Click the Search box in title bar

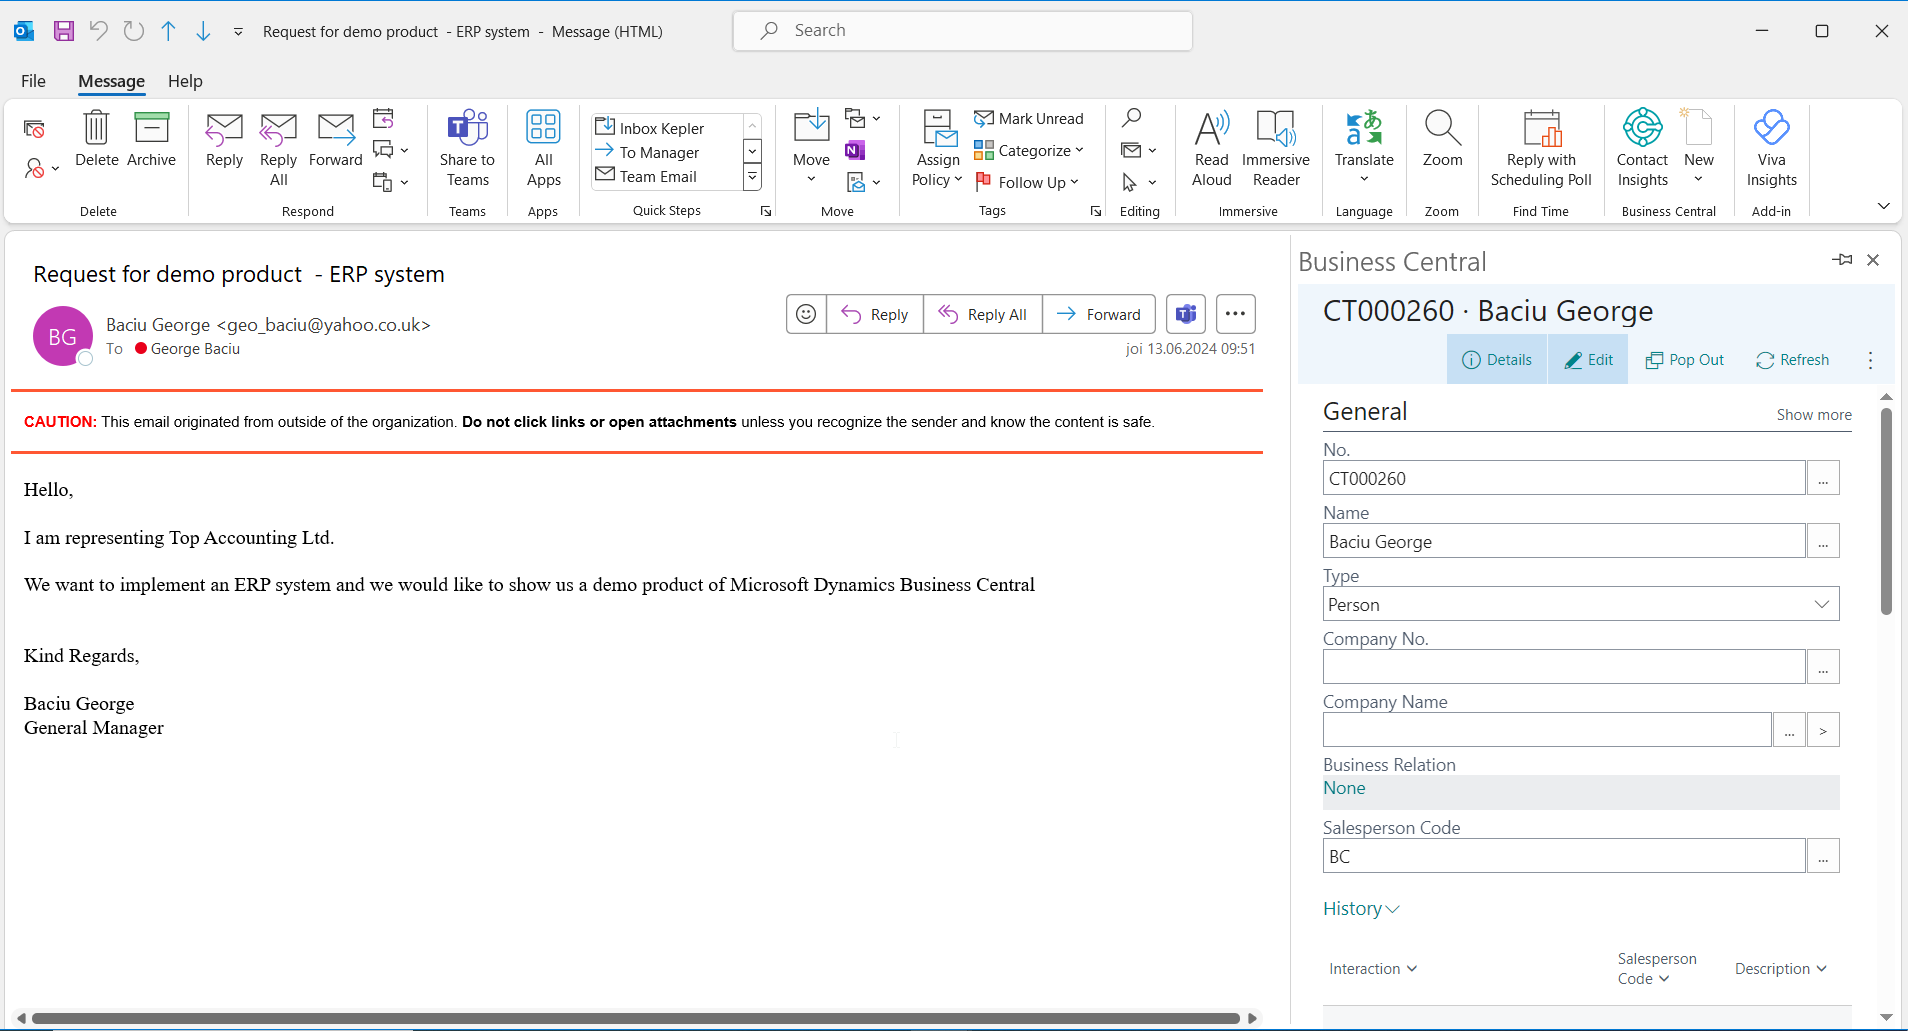pyautogui.click(x=963, y=31)
